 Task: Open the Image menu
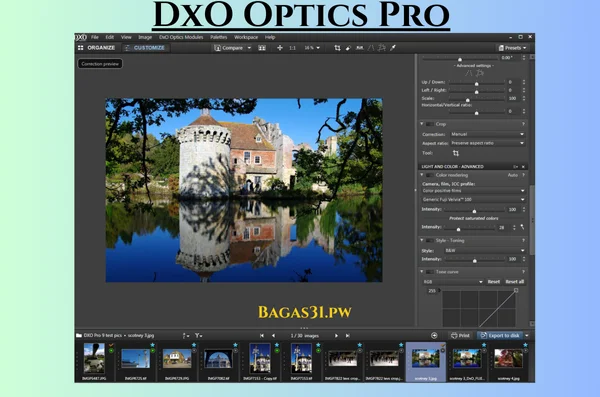click(x=145, y=37)
